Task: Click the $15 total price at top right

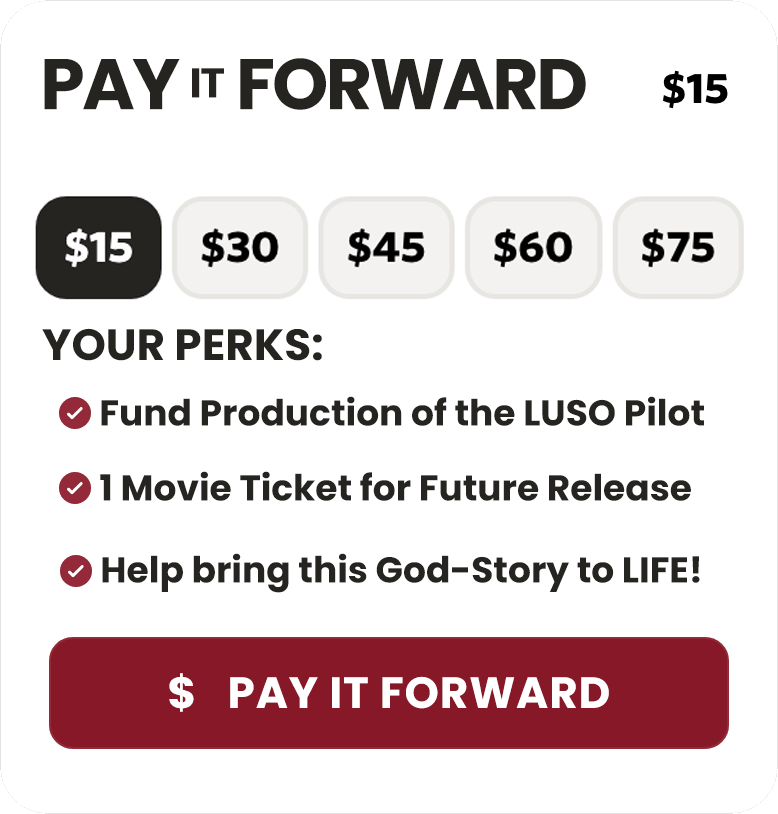Action: point(695,90)
